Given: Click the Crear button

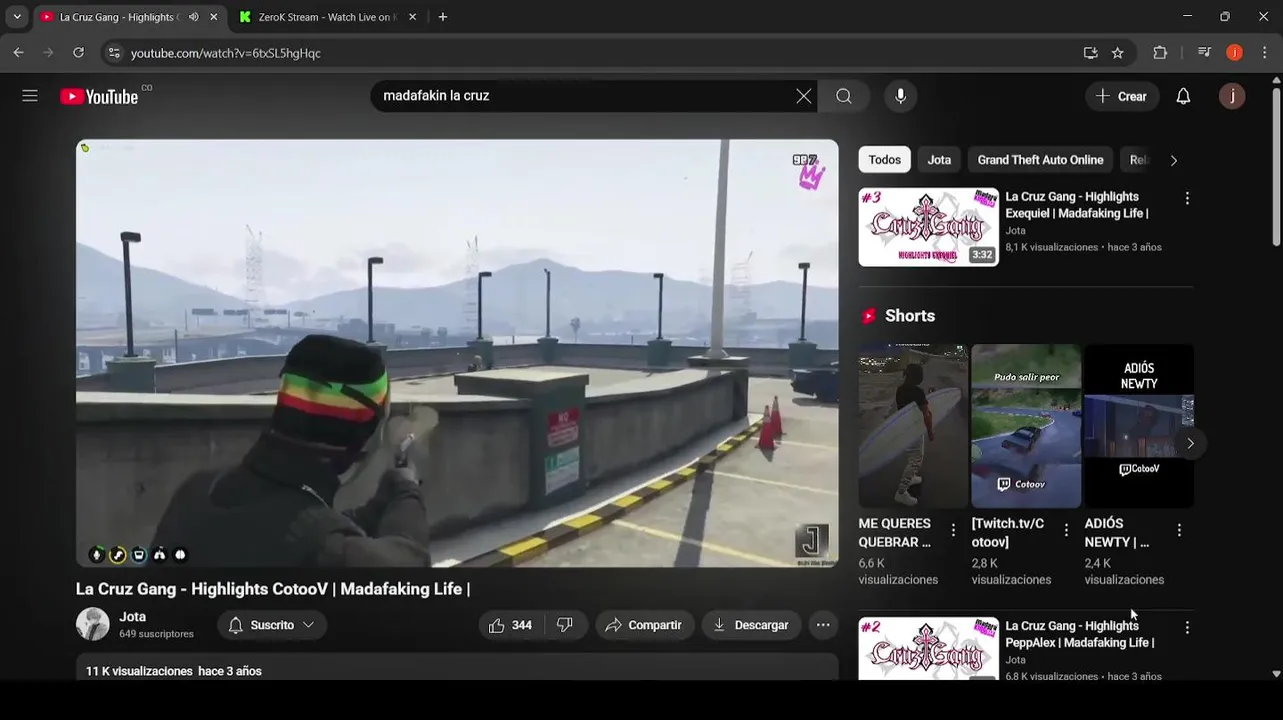Looking at the screenshot, I should (1122, 96).
